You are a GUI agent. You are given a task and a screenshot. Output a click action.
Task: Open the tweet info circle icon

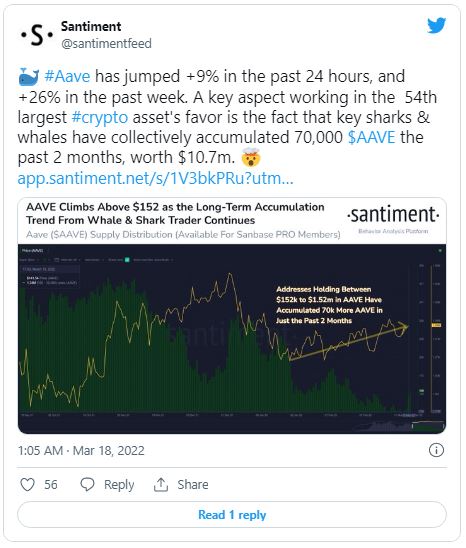436,450
